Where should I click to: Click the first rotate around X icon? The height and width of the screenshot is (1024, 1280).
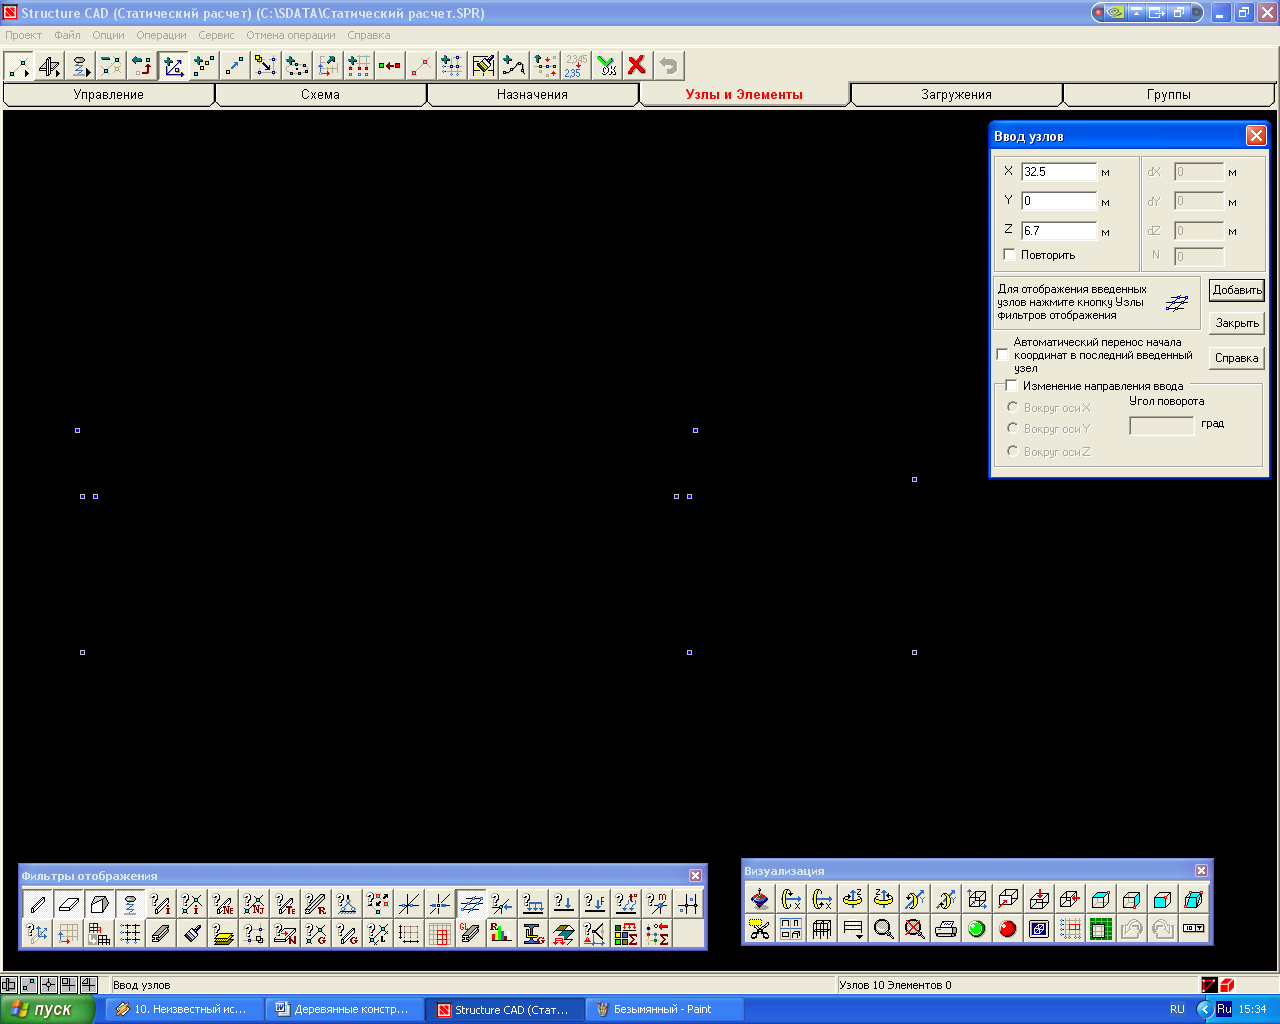point(791,900)
